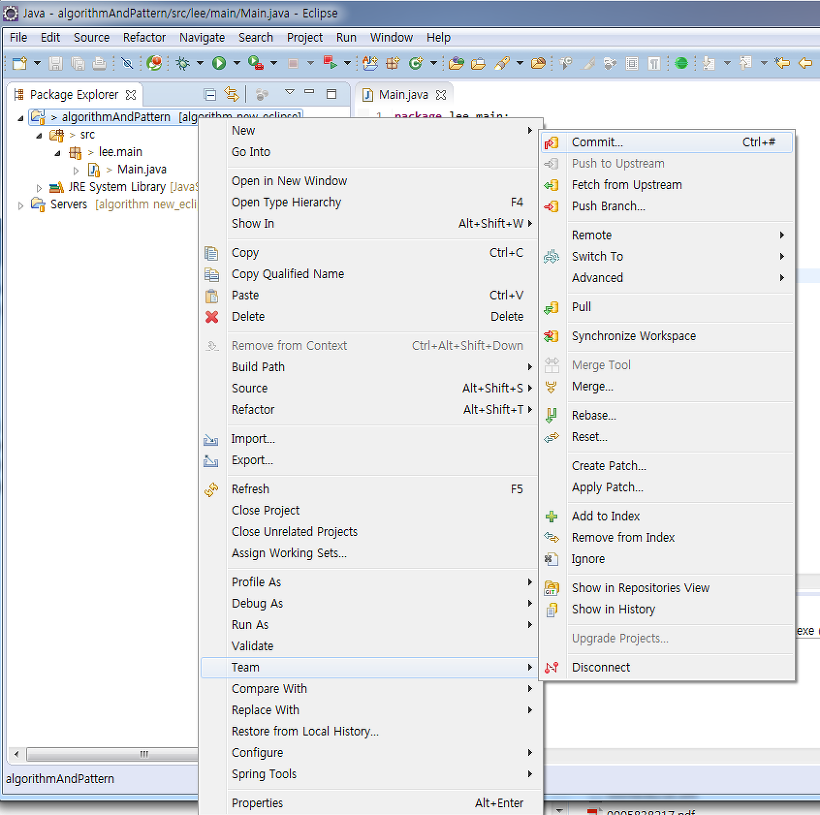Viewport: 820px width, 815px height.
Task: Click Delete in context menu
Action: [x=369, y=317]
